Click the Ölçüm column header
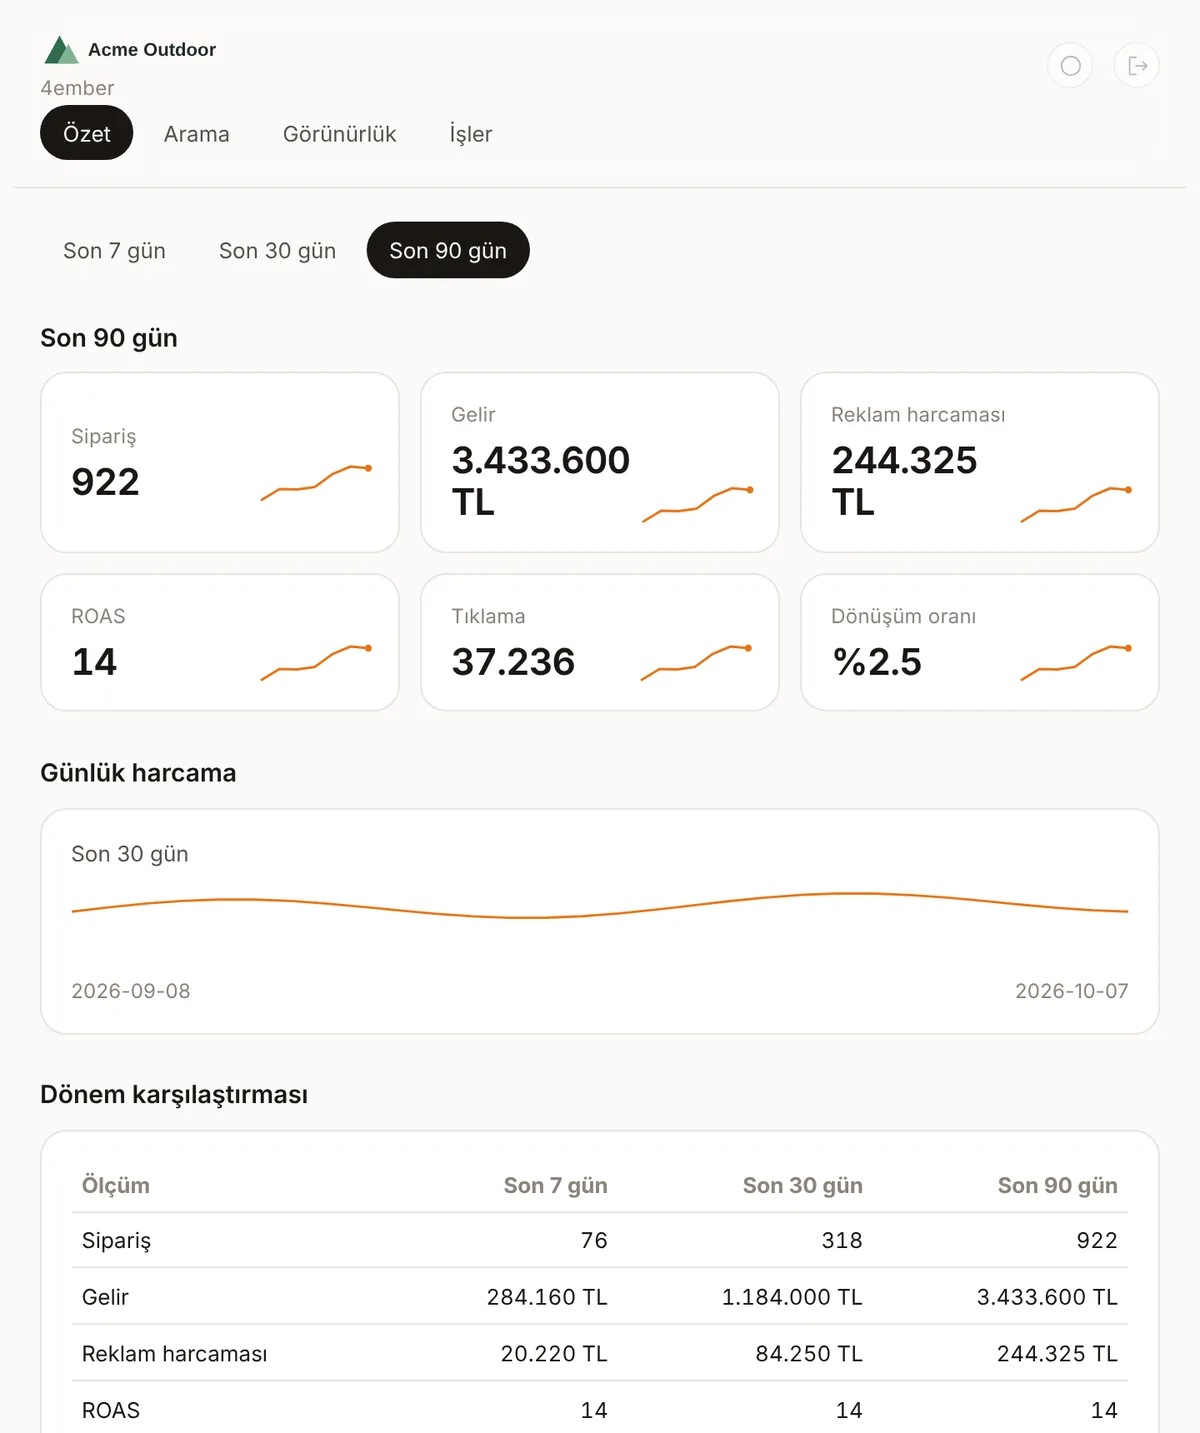 (x=116, y=1185)
